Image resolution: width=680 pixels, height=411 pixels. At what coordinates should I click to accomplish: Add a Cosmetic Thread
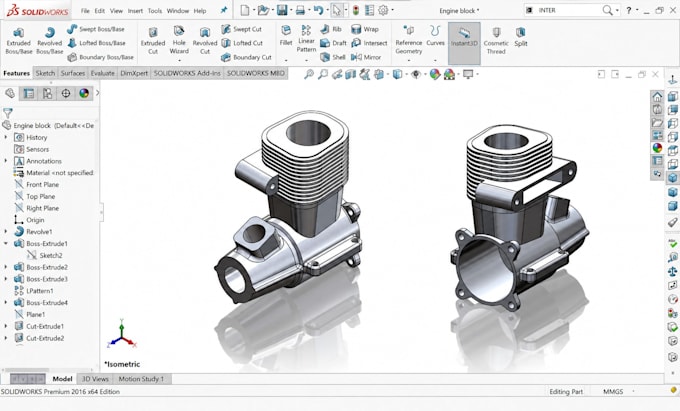496,41
